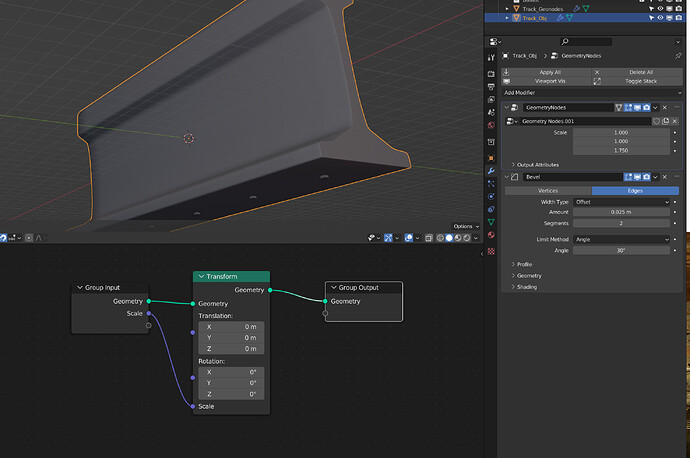Toggle viewport overlays button
690x458 pixels.
pos(409,238)
